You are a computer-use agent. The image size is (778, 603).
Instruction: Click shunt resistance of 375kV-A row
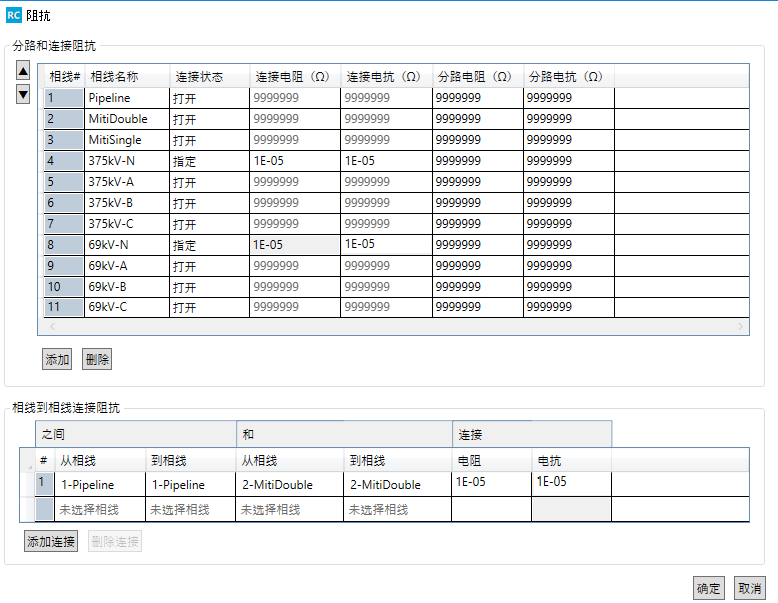[x=478, y=182]
